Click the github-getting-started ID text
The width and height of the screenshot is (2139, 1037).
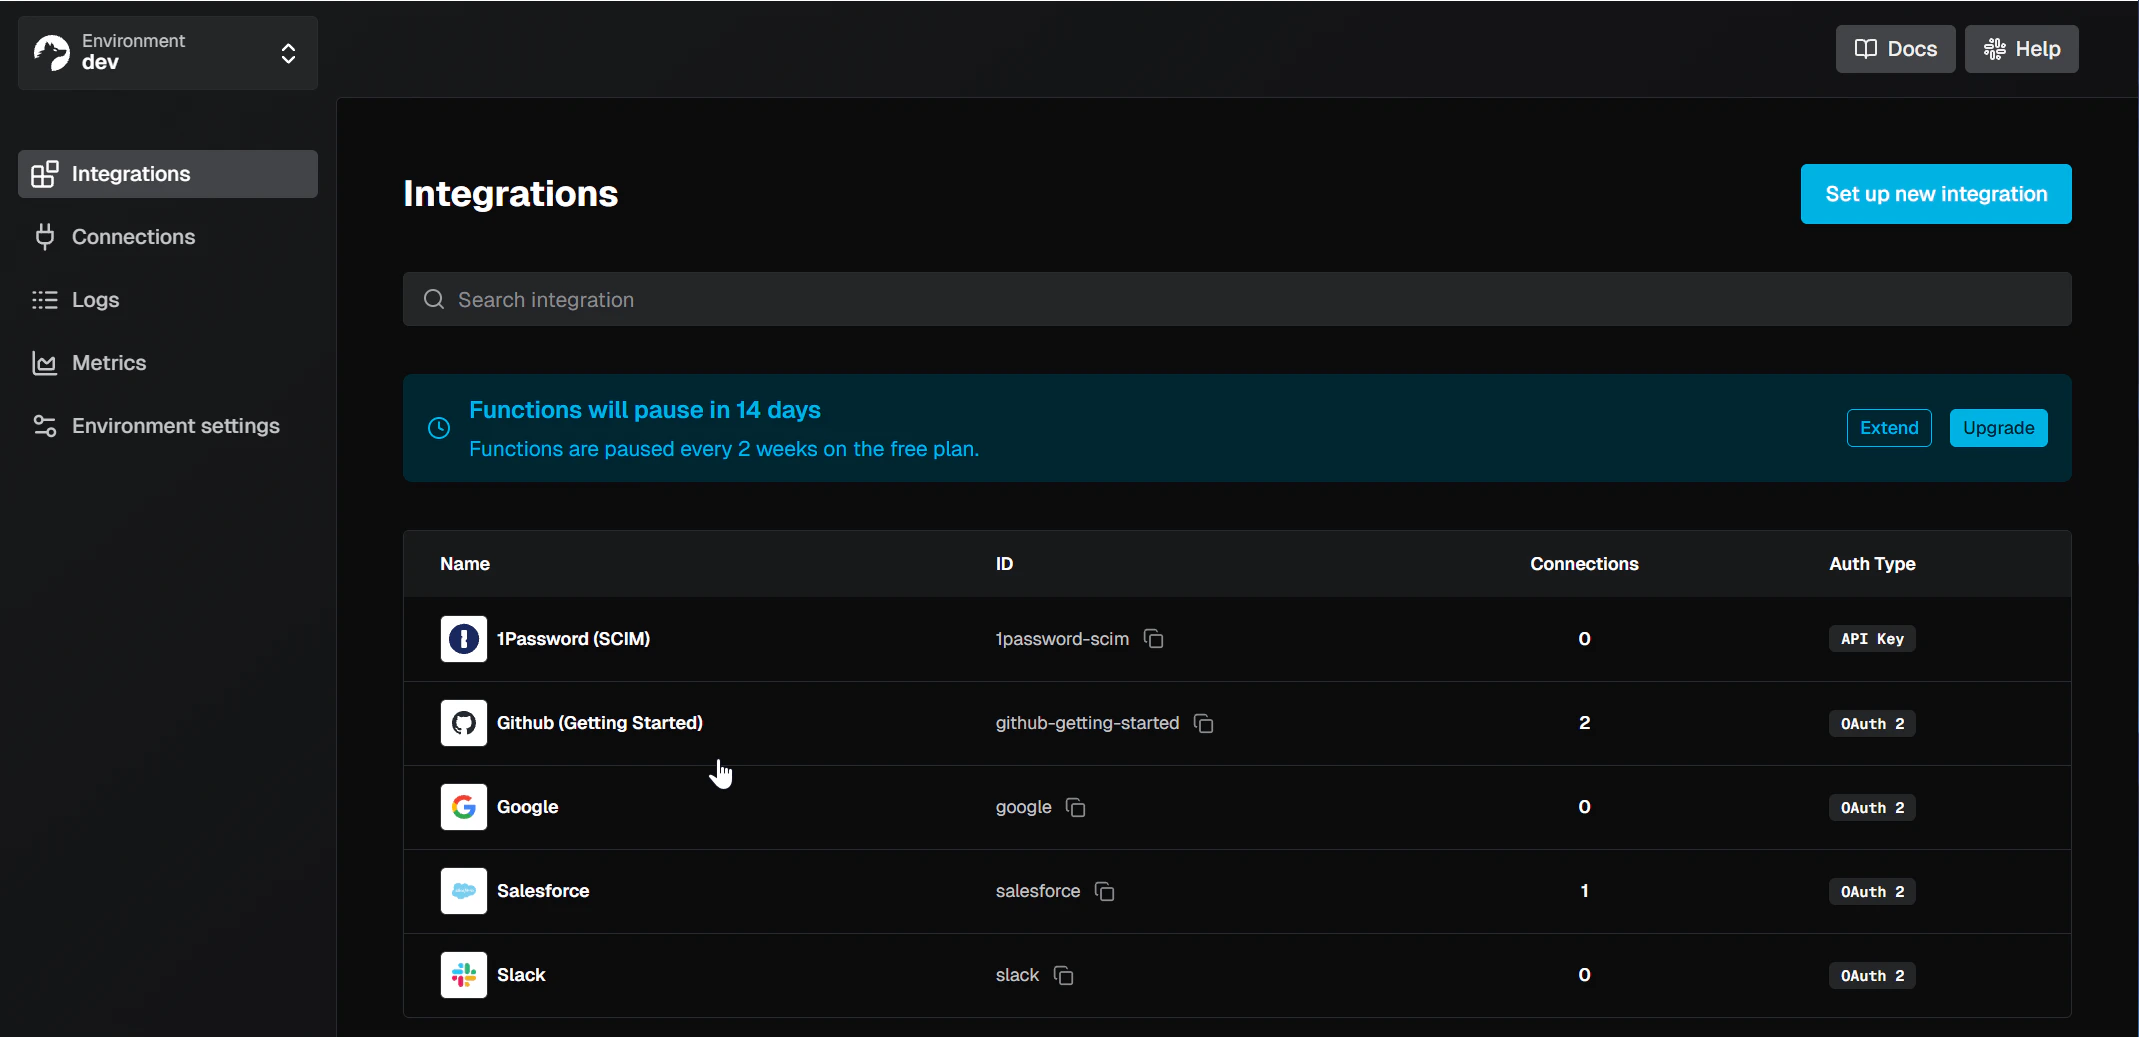(x=1087, y=723)
